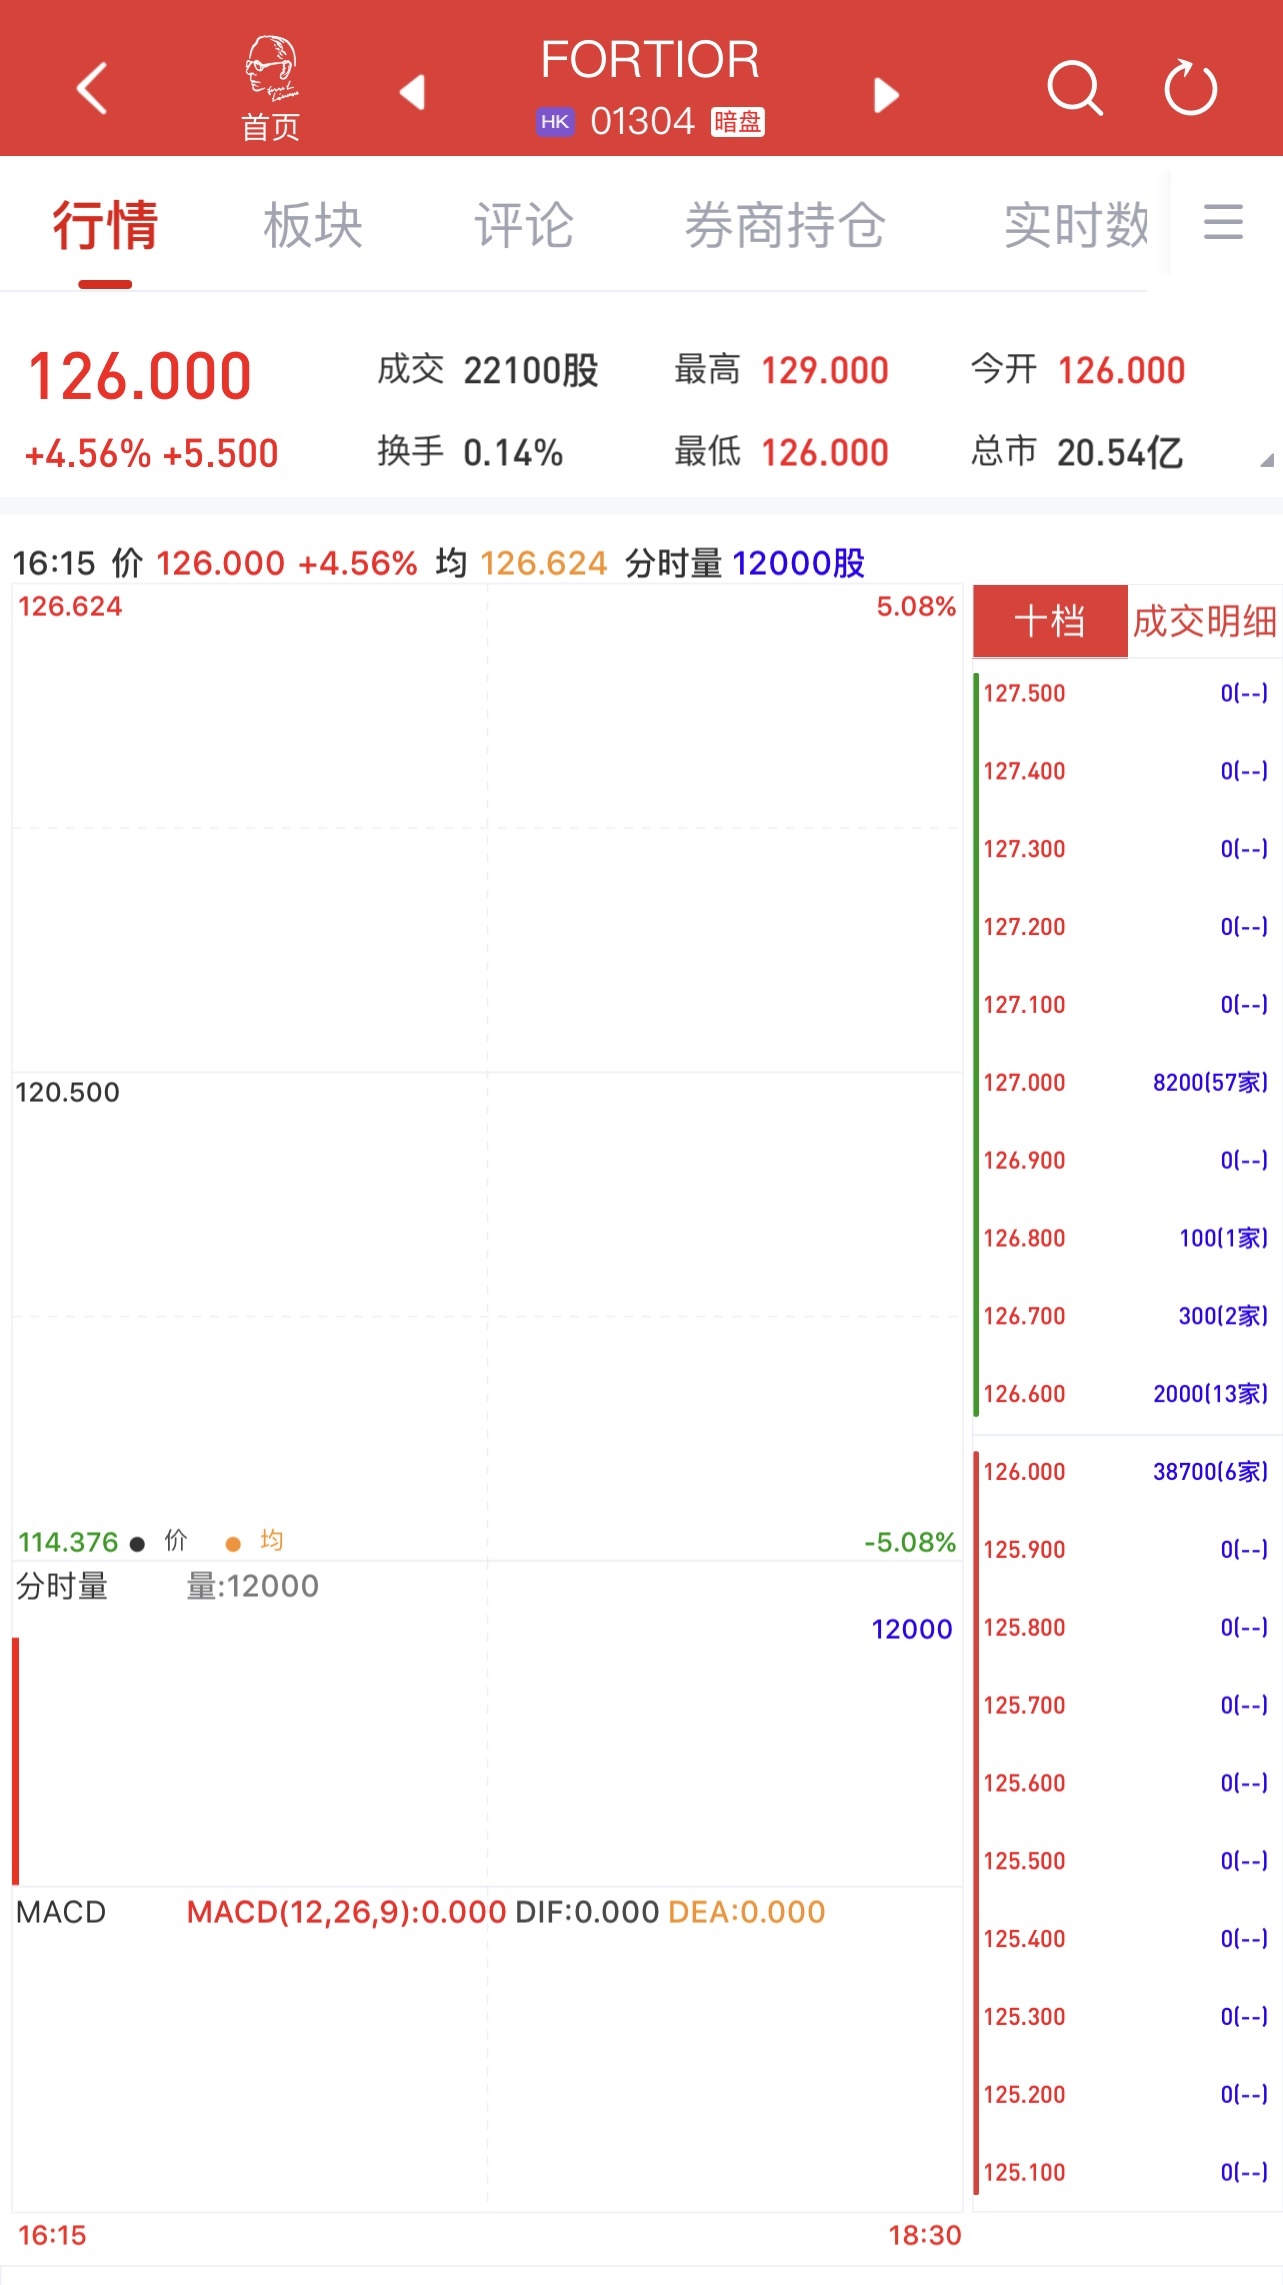Tap the back arrow icon
Screen dimensions: 1283x2285
click(x=92, y=89)
